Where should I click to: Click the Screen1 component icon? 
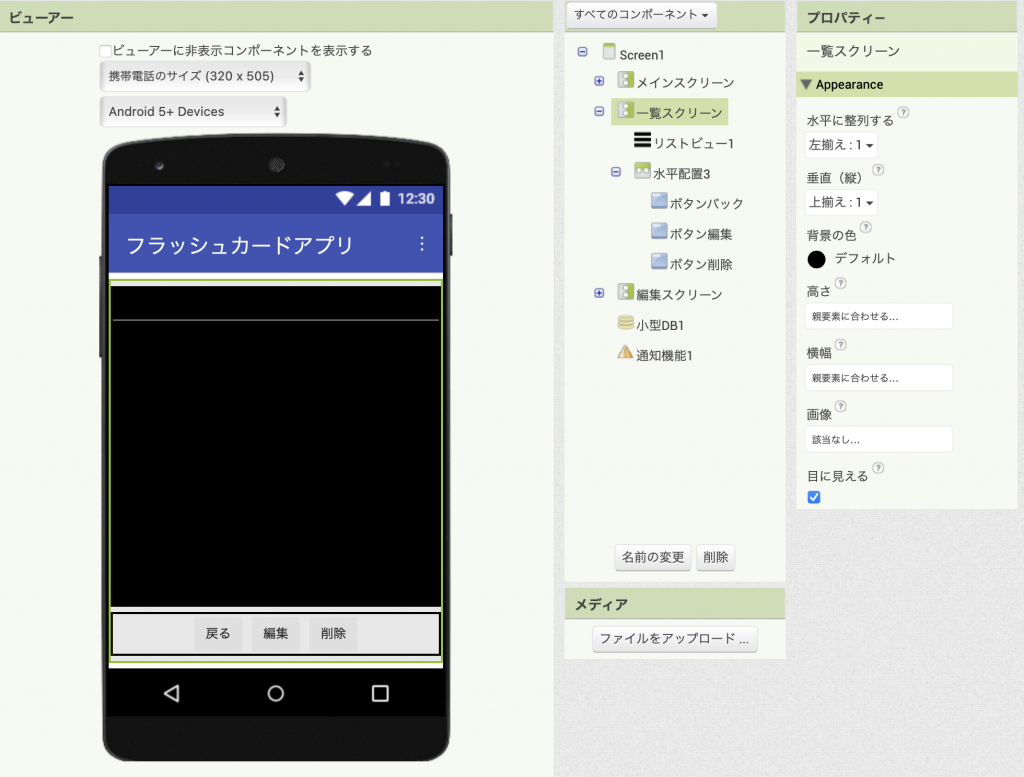pos(609,52)
